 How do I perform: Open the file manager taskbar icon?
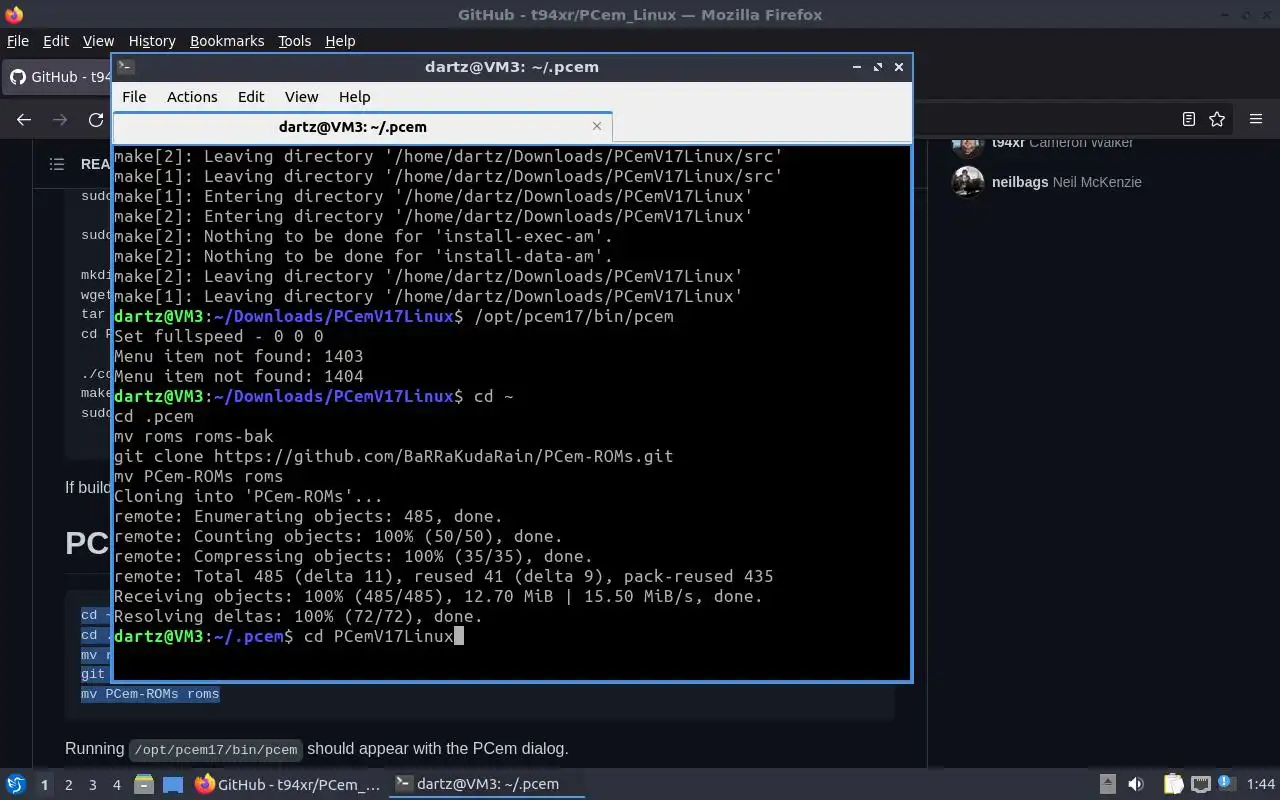[144, 785]
